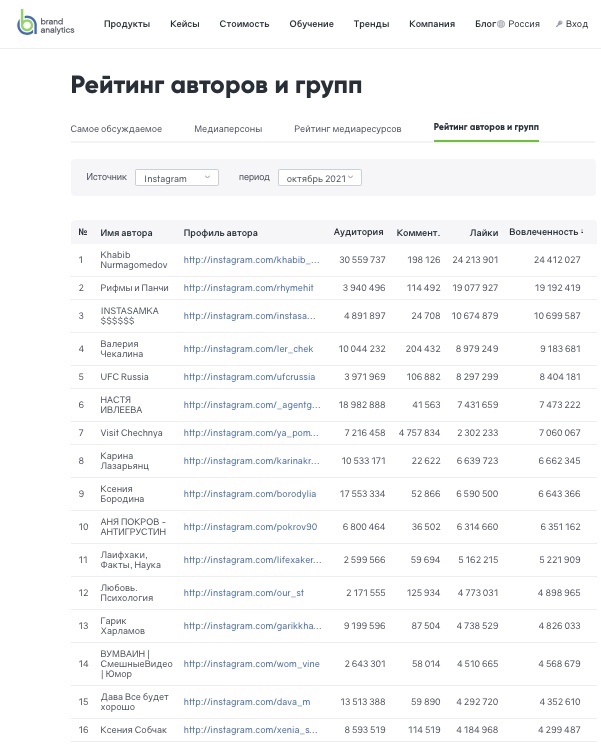This screenshot has height=746, width=601.
Task: Open the instagram.com/ufcrussia profile link
Action: (249, 377)
